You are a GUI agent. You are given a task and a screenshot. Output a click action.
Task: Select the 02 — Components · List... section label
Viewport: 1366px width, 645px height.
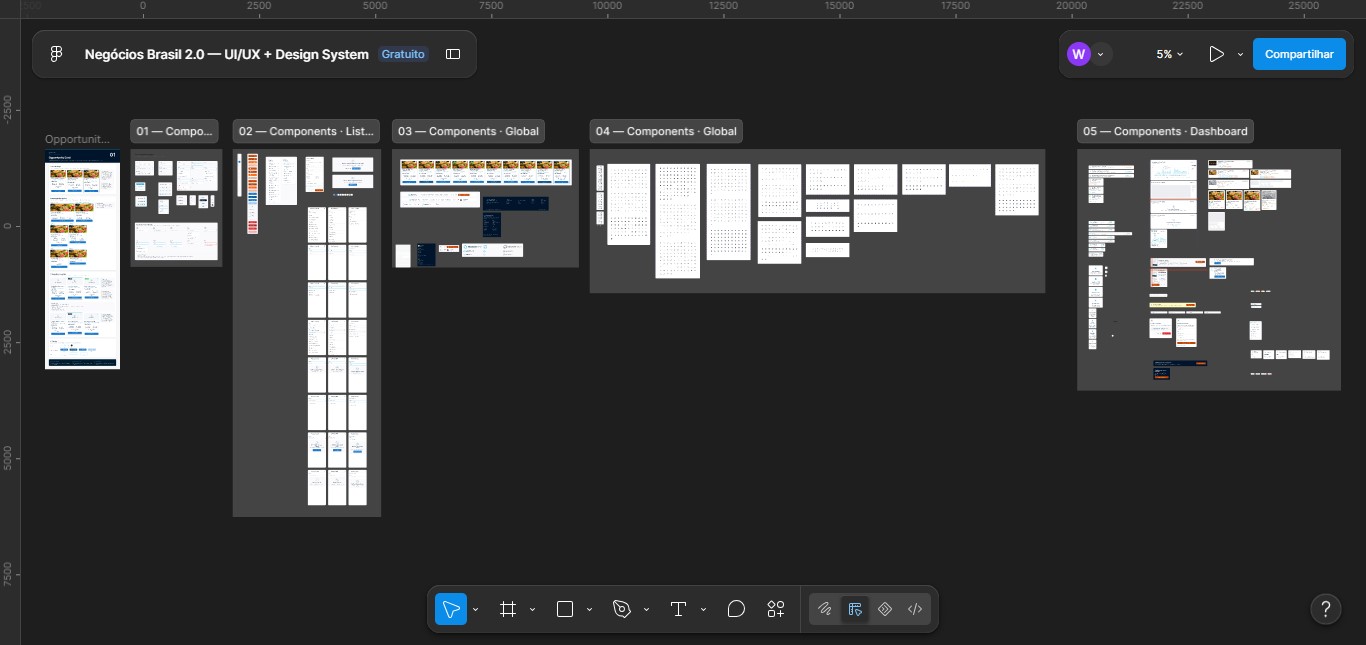(307, 131)
